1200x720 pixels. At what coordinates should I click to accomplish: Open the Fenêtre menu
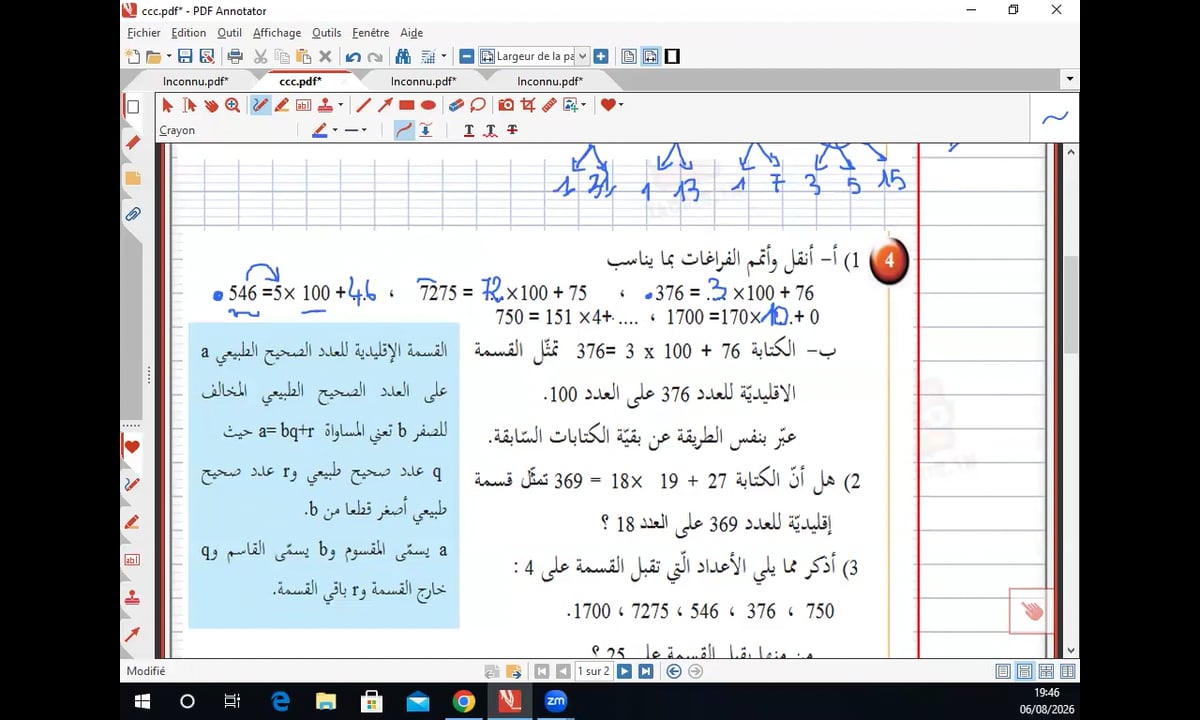coord(371,33)
